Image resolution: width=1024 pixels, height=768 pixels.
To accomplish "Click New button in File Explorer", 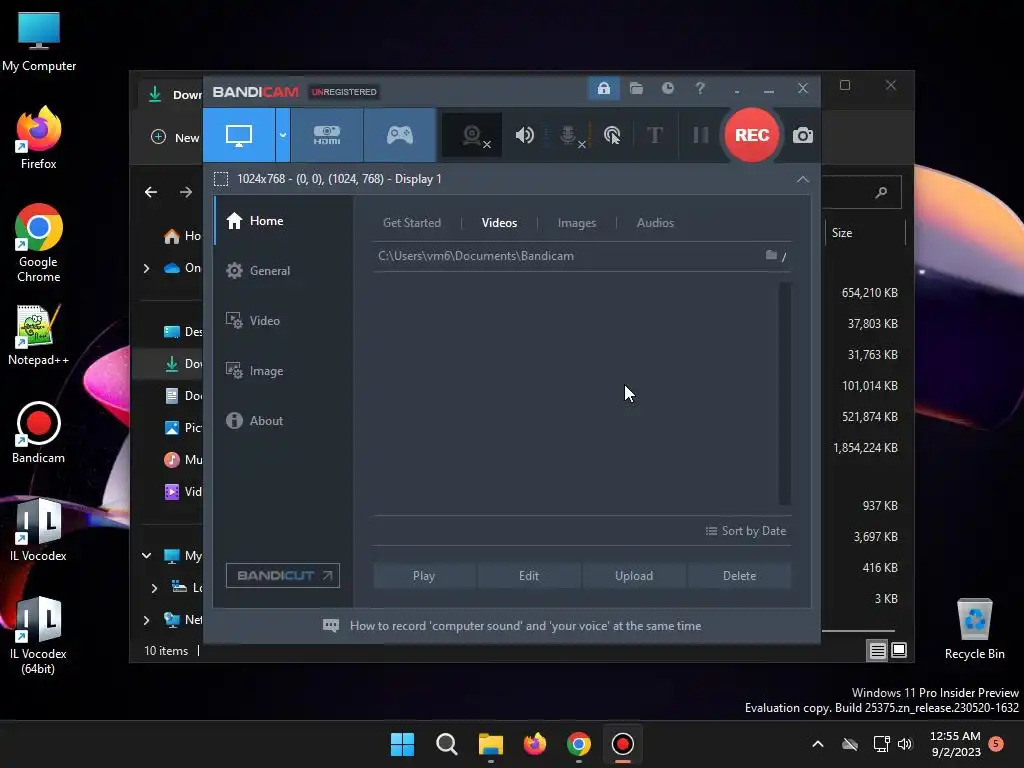I will (175, 137).
